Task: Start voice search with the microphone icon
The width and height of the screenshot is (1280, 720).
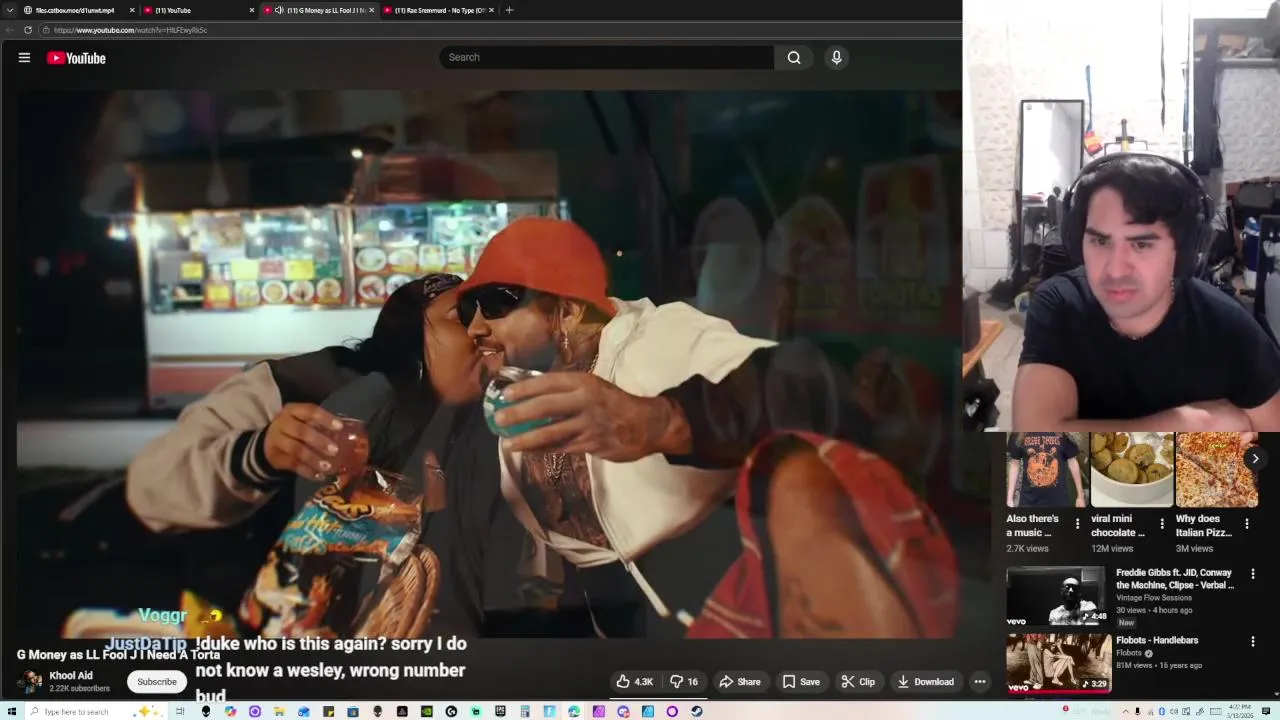Action: coord(837,57)
